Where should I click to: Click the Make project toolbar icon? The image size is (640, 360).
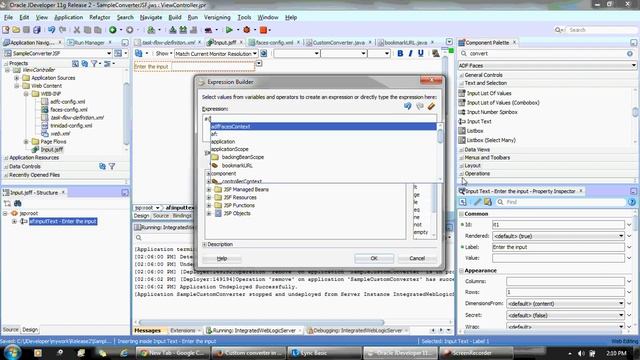(x=173, y=30)
